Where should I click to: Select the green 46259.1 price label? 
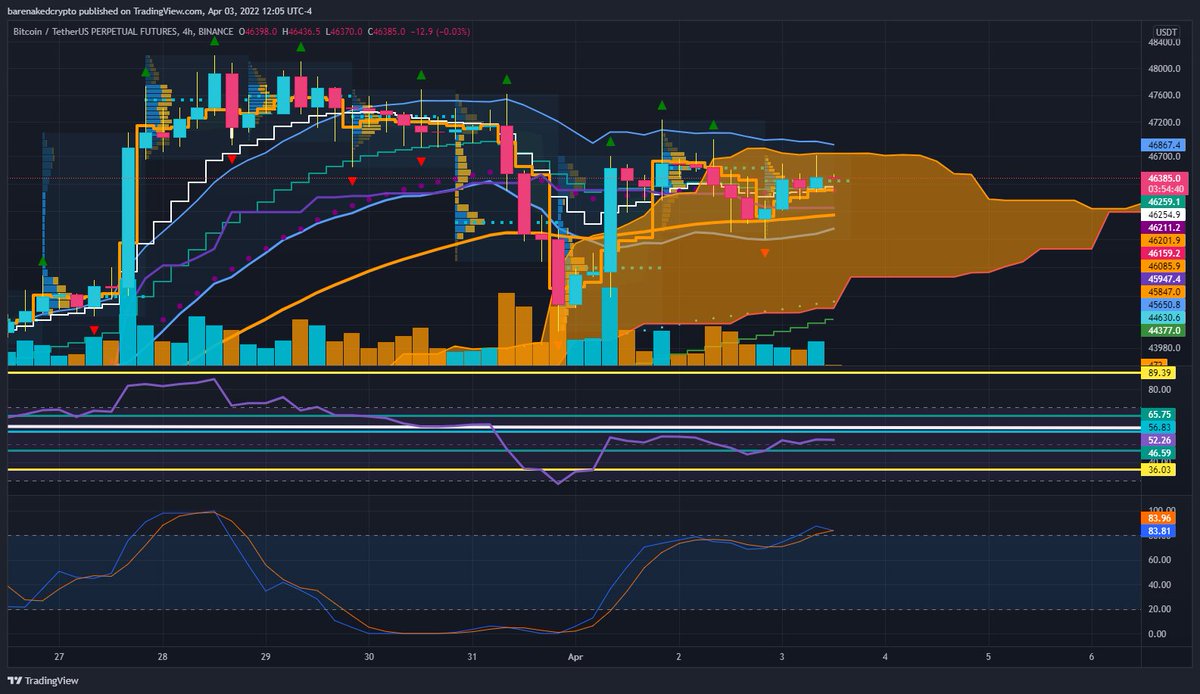(1162, 201)
